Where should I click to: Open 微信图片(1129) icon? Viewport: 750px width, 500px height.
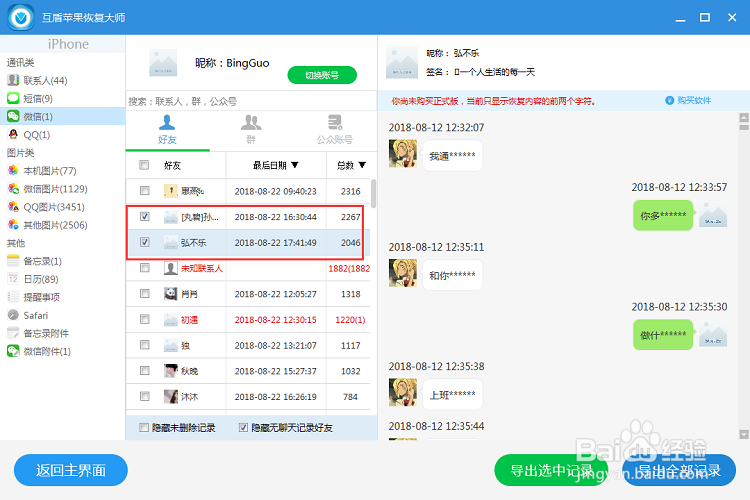click(x=13, y=189)
